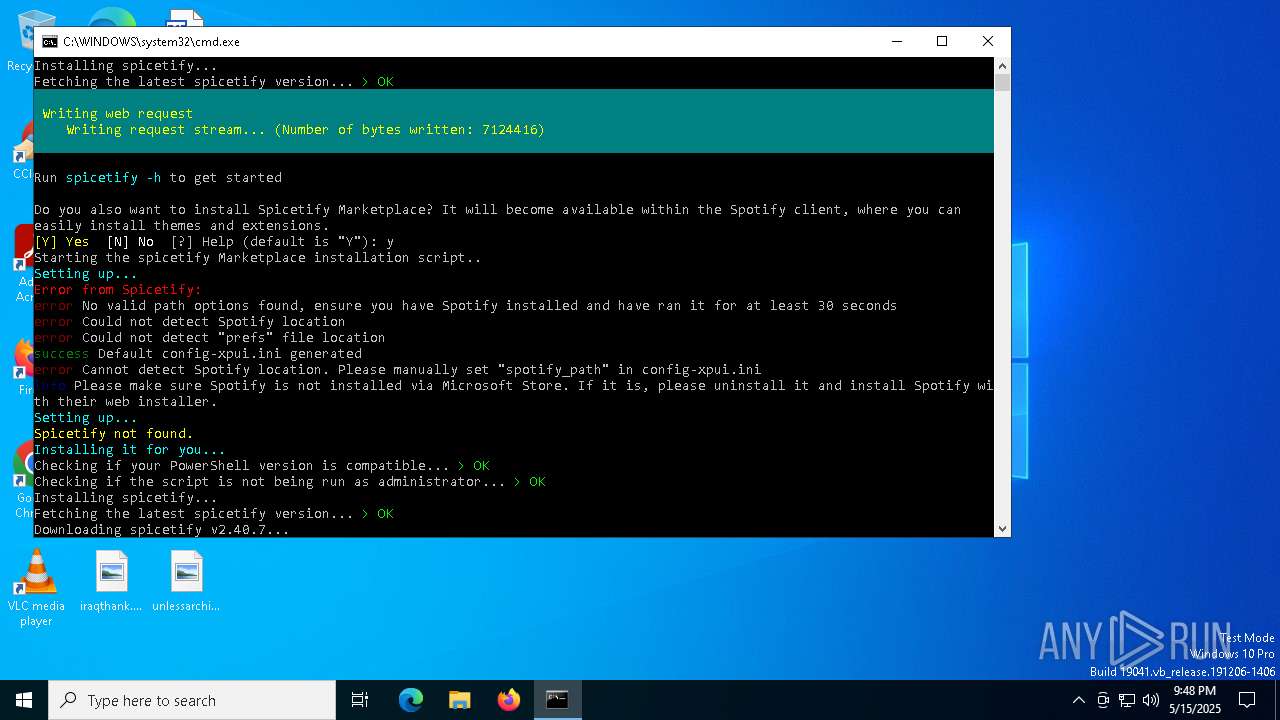
Task: Click the console scrollbar up arrow
Action: (x=1002, y=66)
